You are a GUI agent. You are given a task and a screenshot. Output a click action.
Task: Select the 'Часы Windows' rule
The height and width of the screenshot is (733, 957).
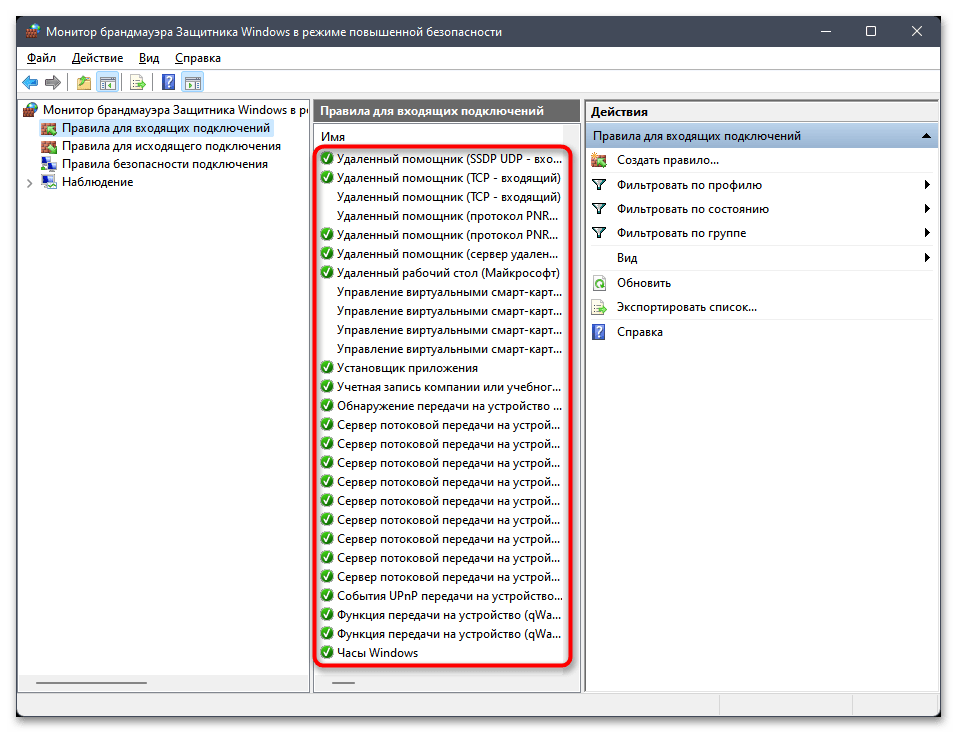(377, 653)
